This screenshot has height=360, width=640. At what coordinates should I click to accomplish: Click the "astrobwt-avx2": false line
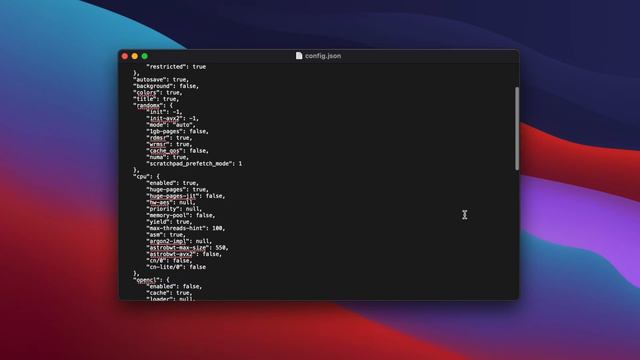pyautogui.click(x=184, y=254)
